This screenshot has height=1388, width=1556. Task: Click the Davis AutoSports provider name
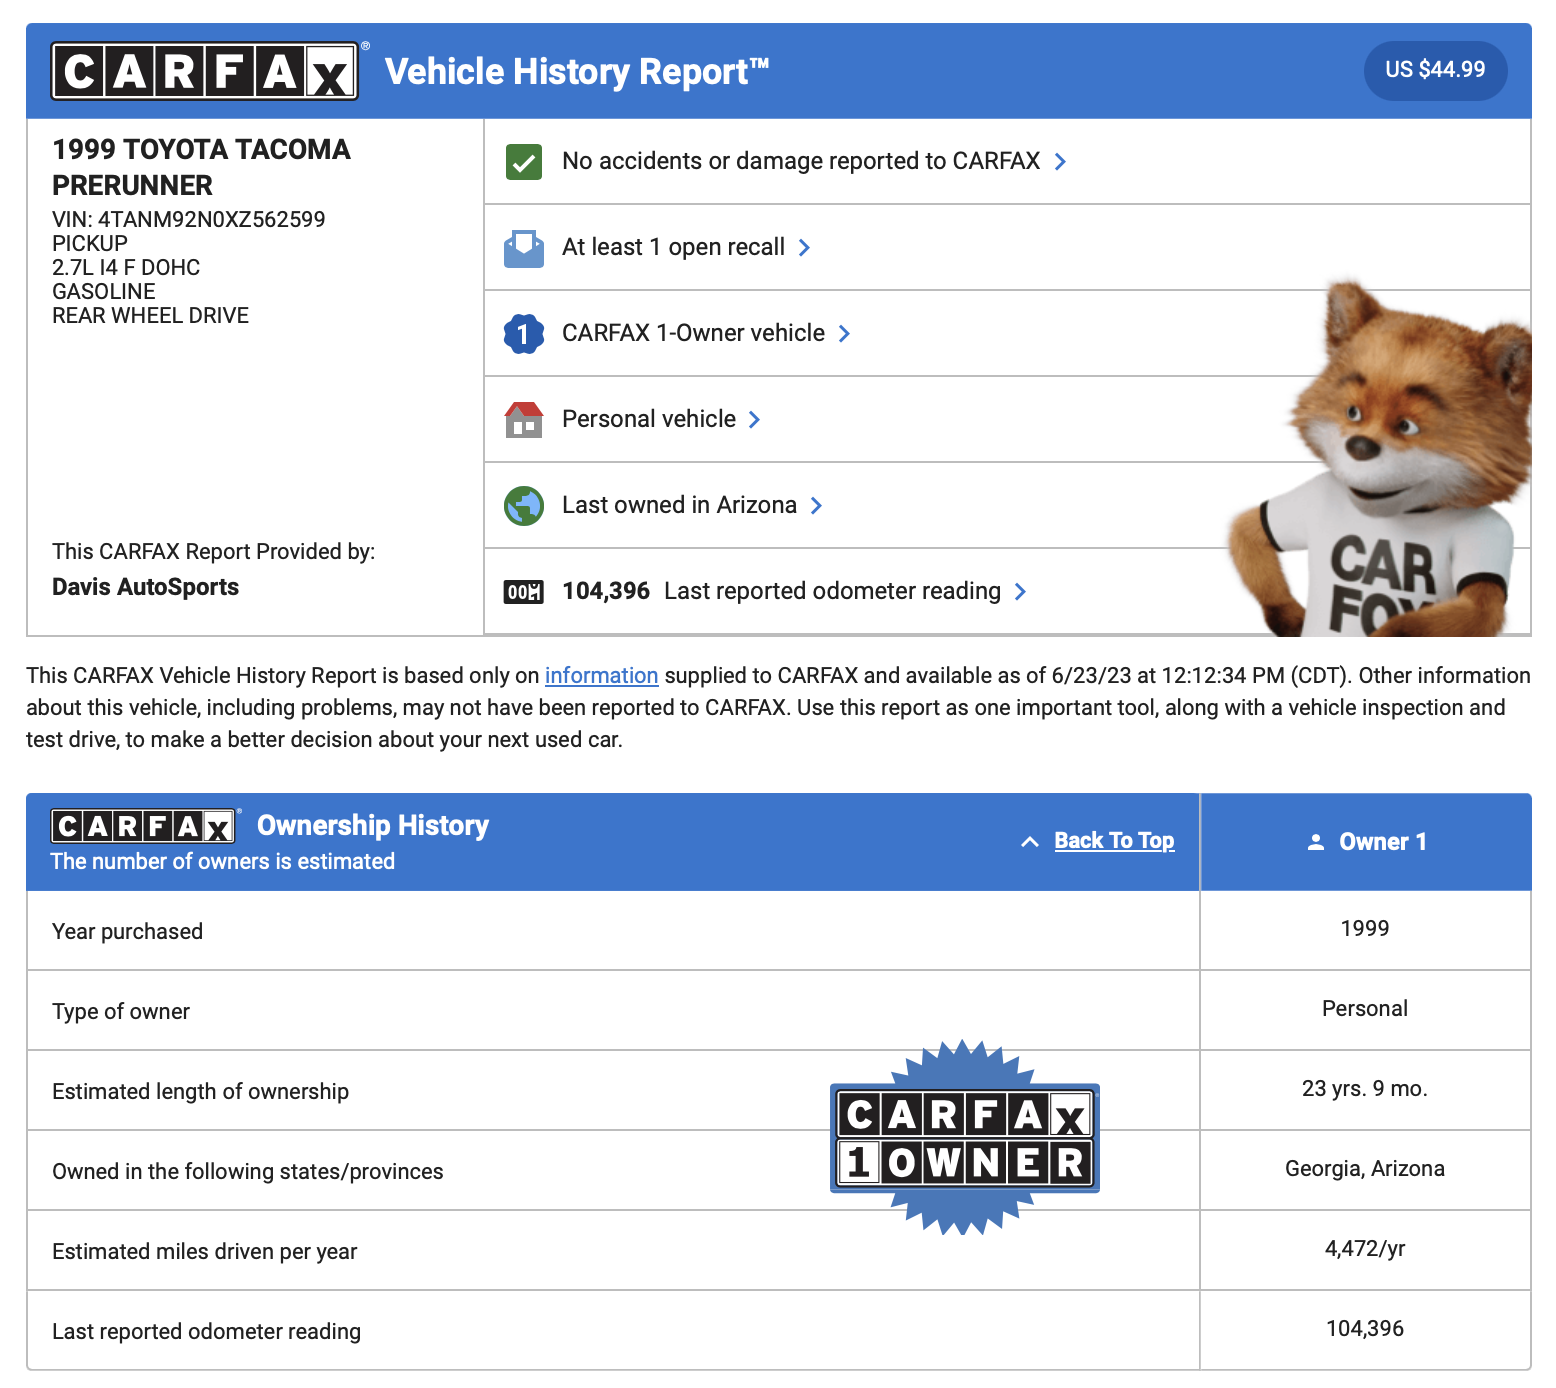pos(145,587)
